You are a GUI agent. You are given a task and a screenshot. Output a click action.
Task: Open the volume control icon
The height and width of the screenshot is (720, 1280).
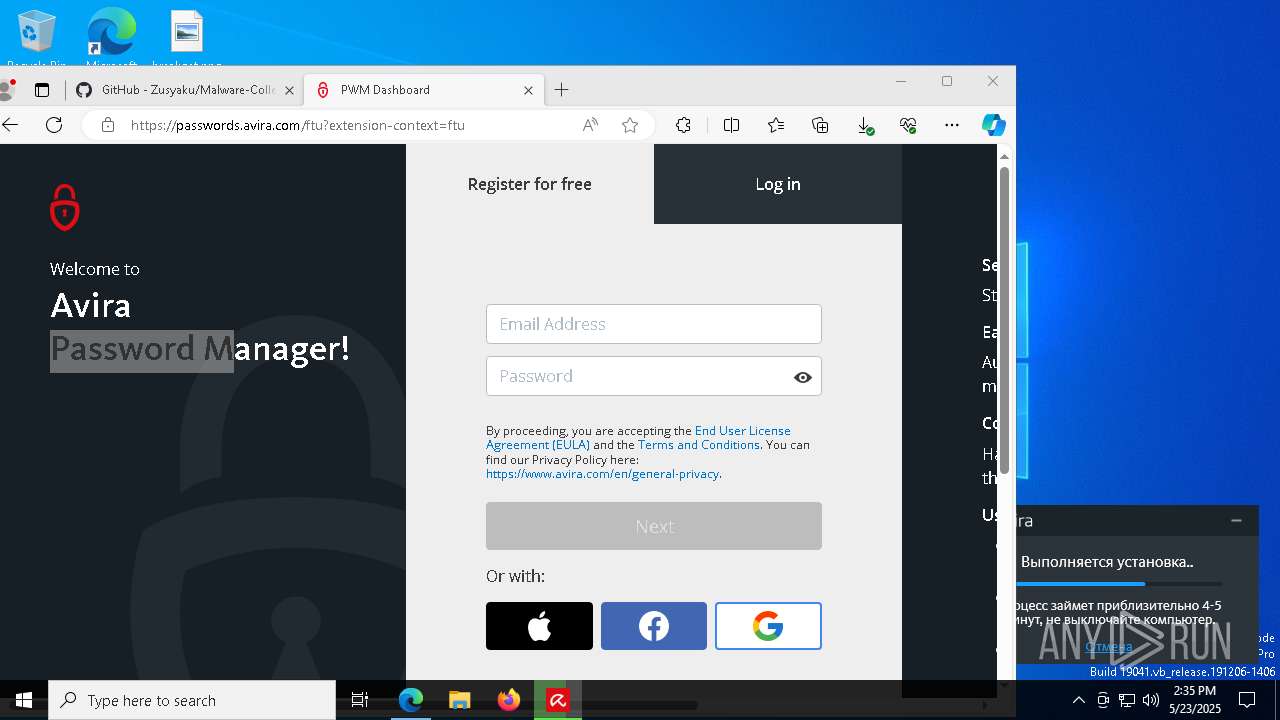[1151, 700]
